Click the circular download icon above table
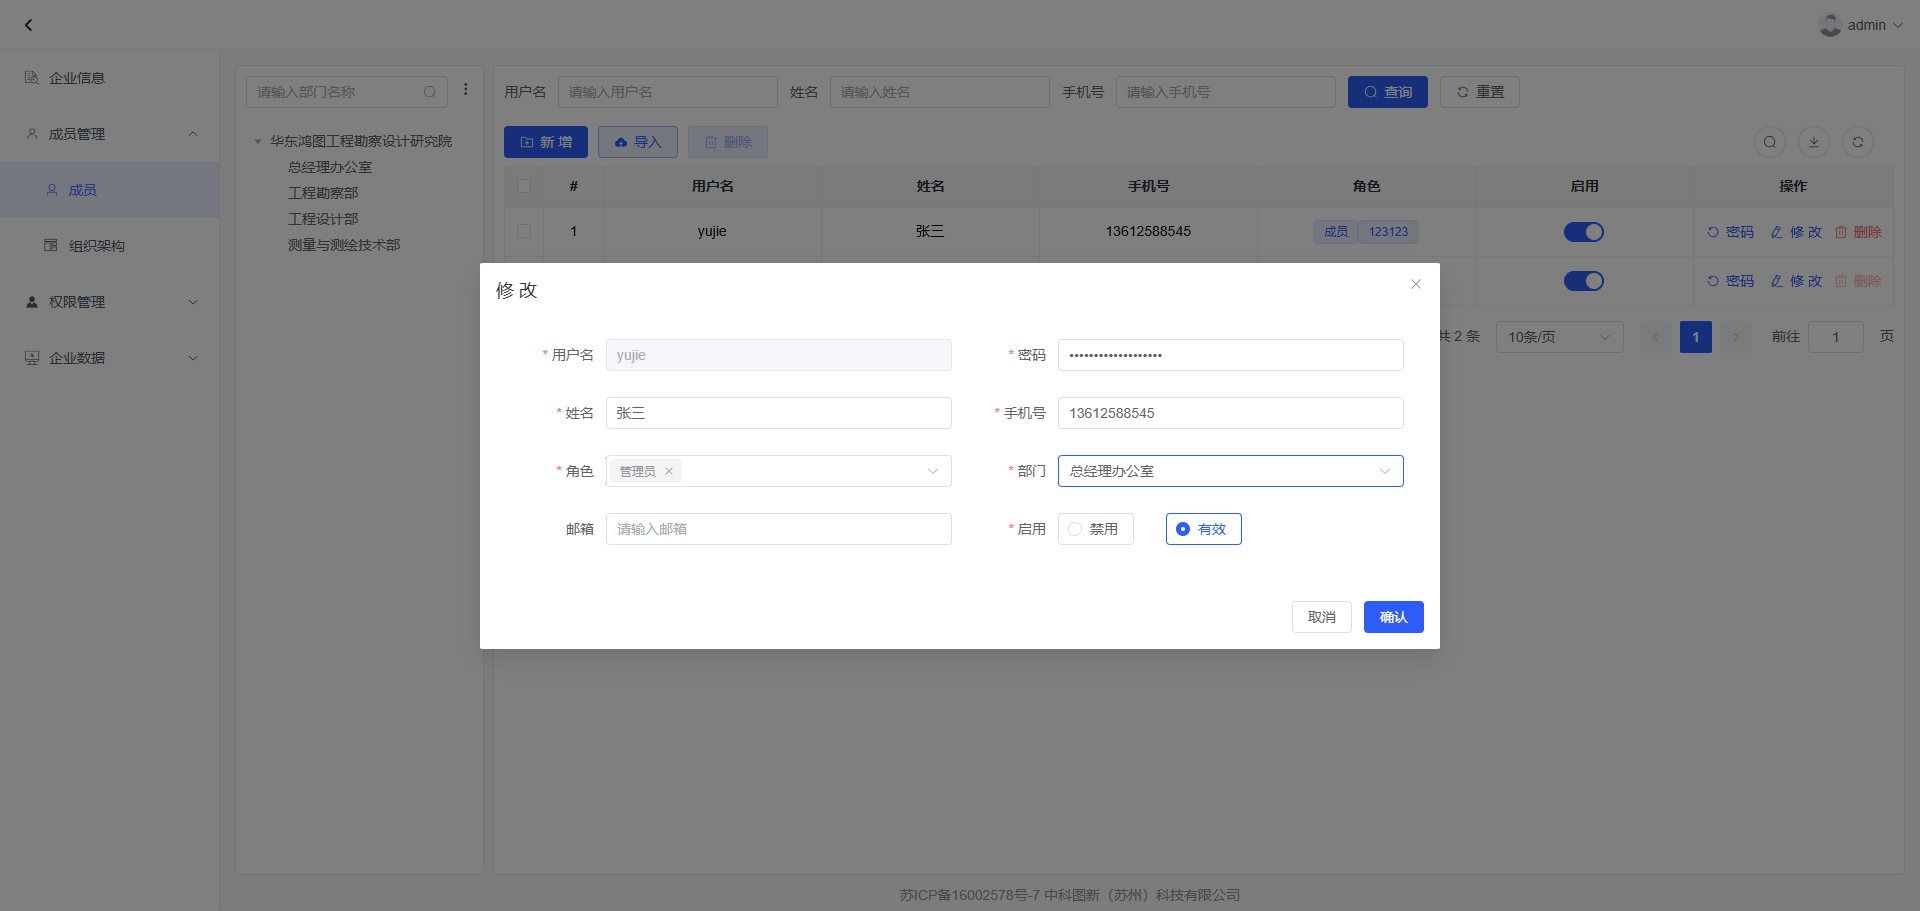 click(1813, 142)
